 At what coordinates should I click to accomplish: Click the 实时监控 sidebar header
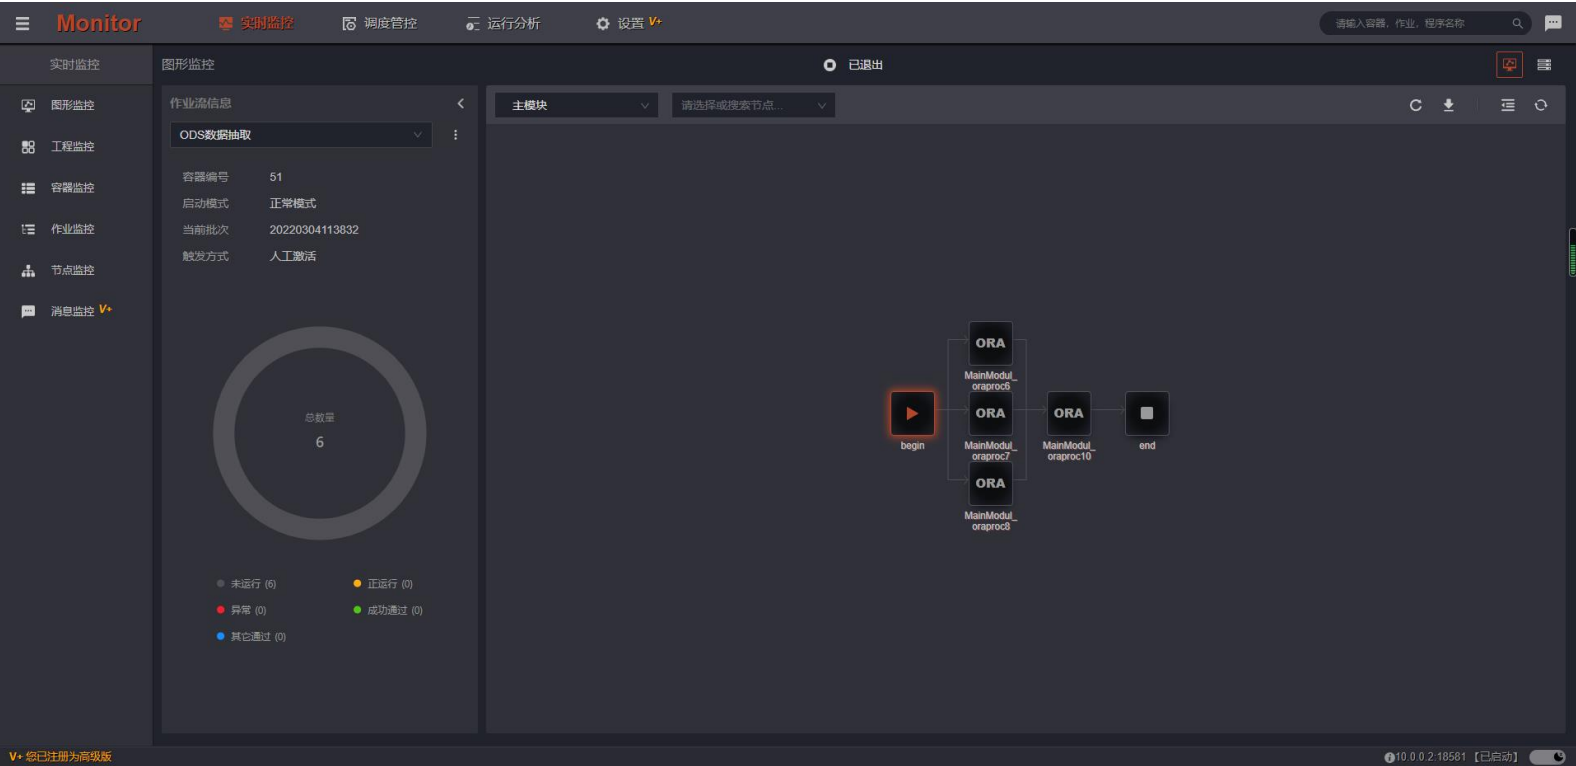coord(75,65)
